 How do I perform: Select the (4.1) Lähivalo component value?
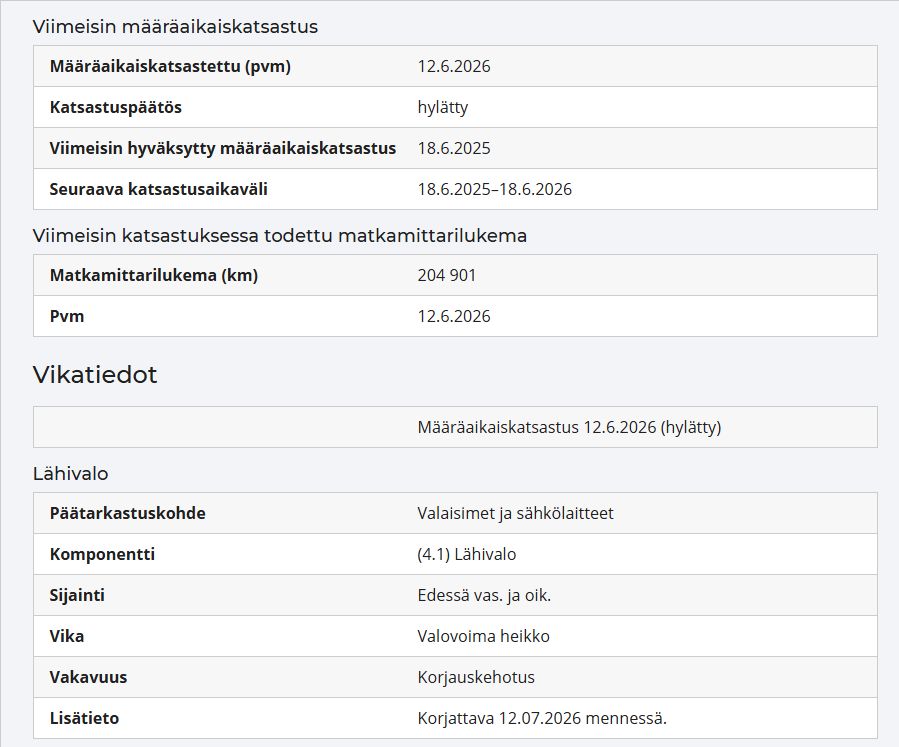[466, 554]
